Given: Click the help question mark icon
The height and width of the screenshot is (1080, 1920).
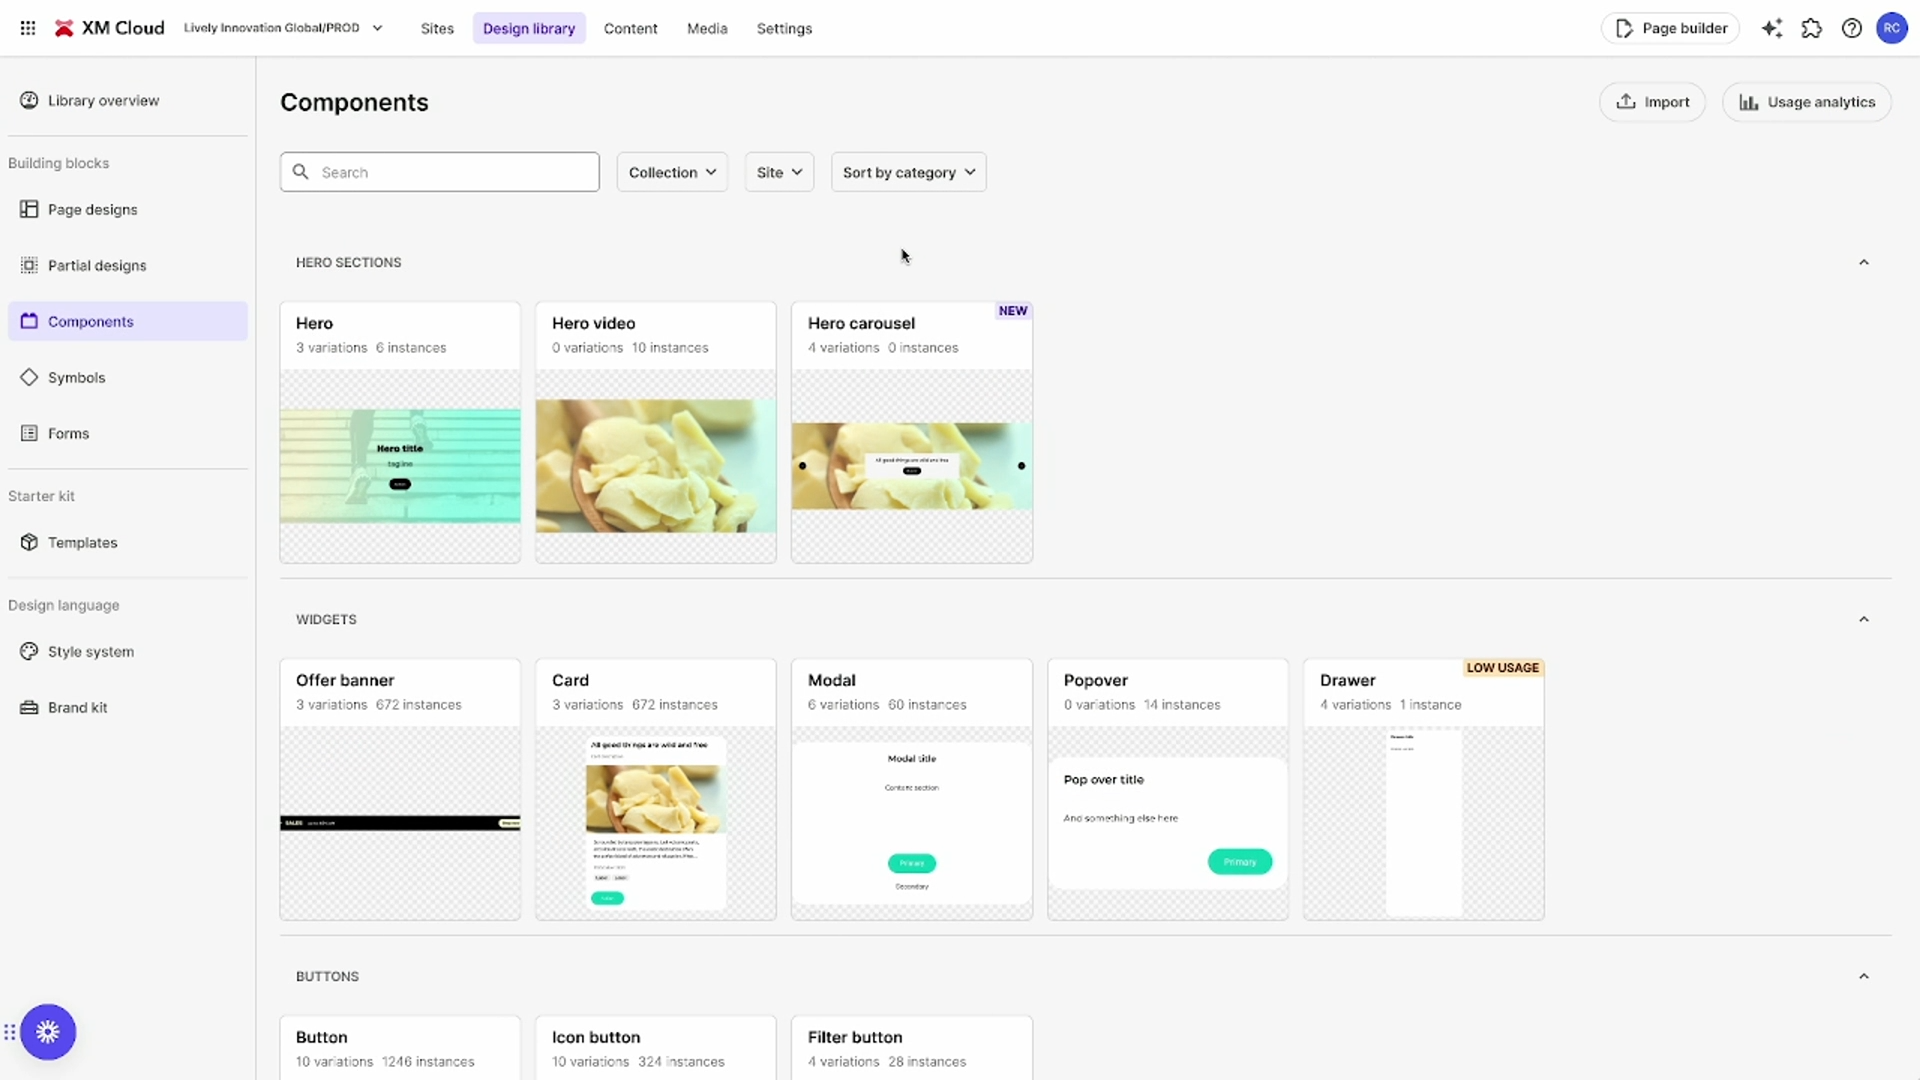Looking at the screenshot, I should tap(1852, 28).
